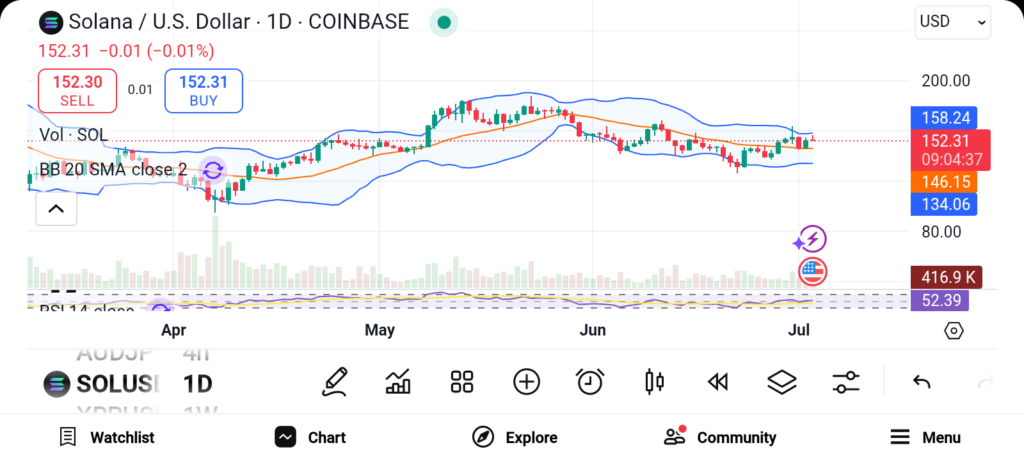Open the Watchlist tab
Image resolution: width=1024 pixels, height=461 pixels.
coord(106,437)
